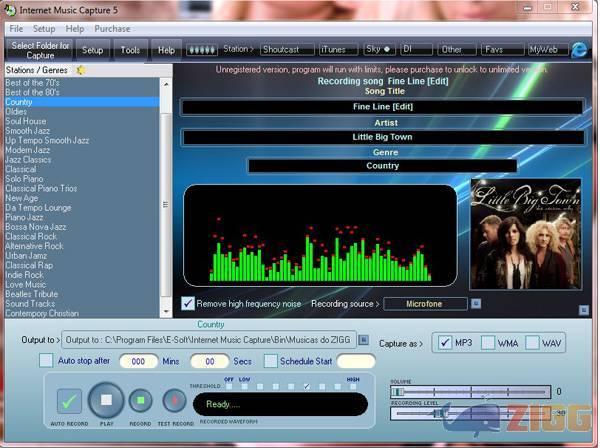Open Internet Explorer browser icon
The width and height of the screenshot is (600, 448).
[579, 49]
